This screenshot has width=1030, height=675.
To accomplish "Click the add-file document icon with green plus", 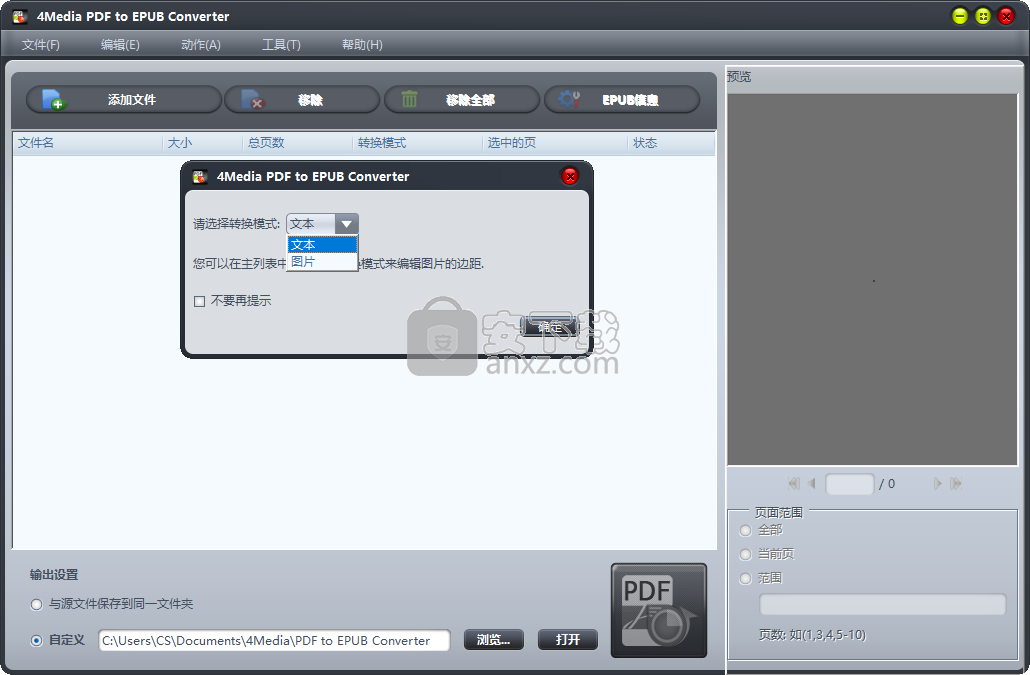I will [x=53, y=100].
